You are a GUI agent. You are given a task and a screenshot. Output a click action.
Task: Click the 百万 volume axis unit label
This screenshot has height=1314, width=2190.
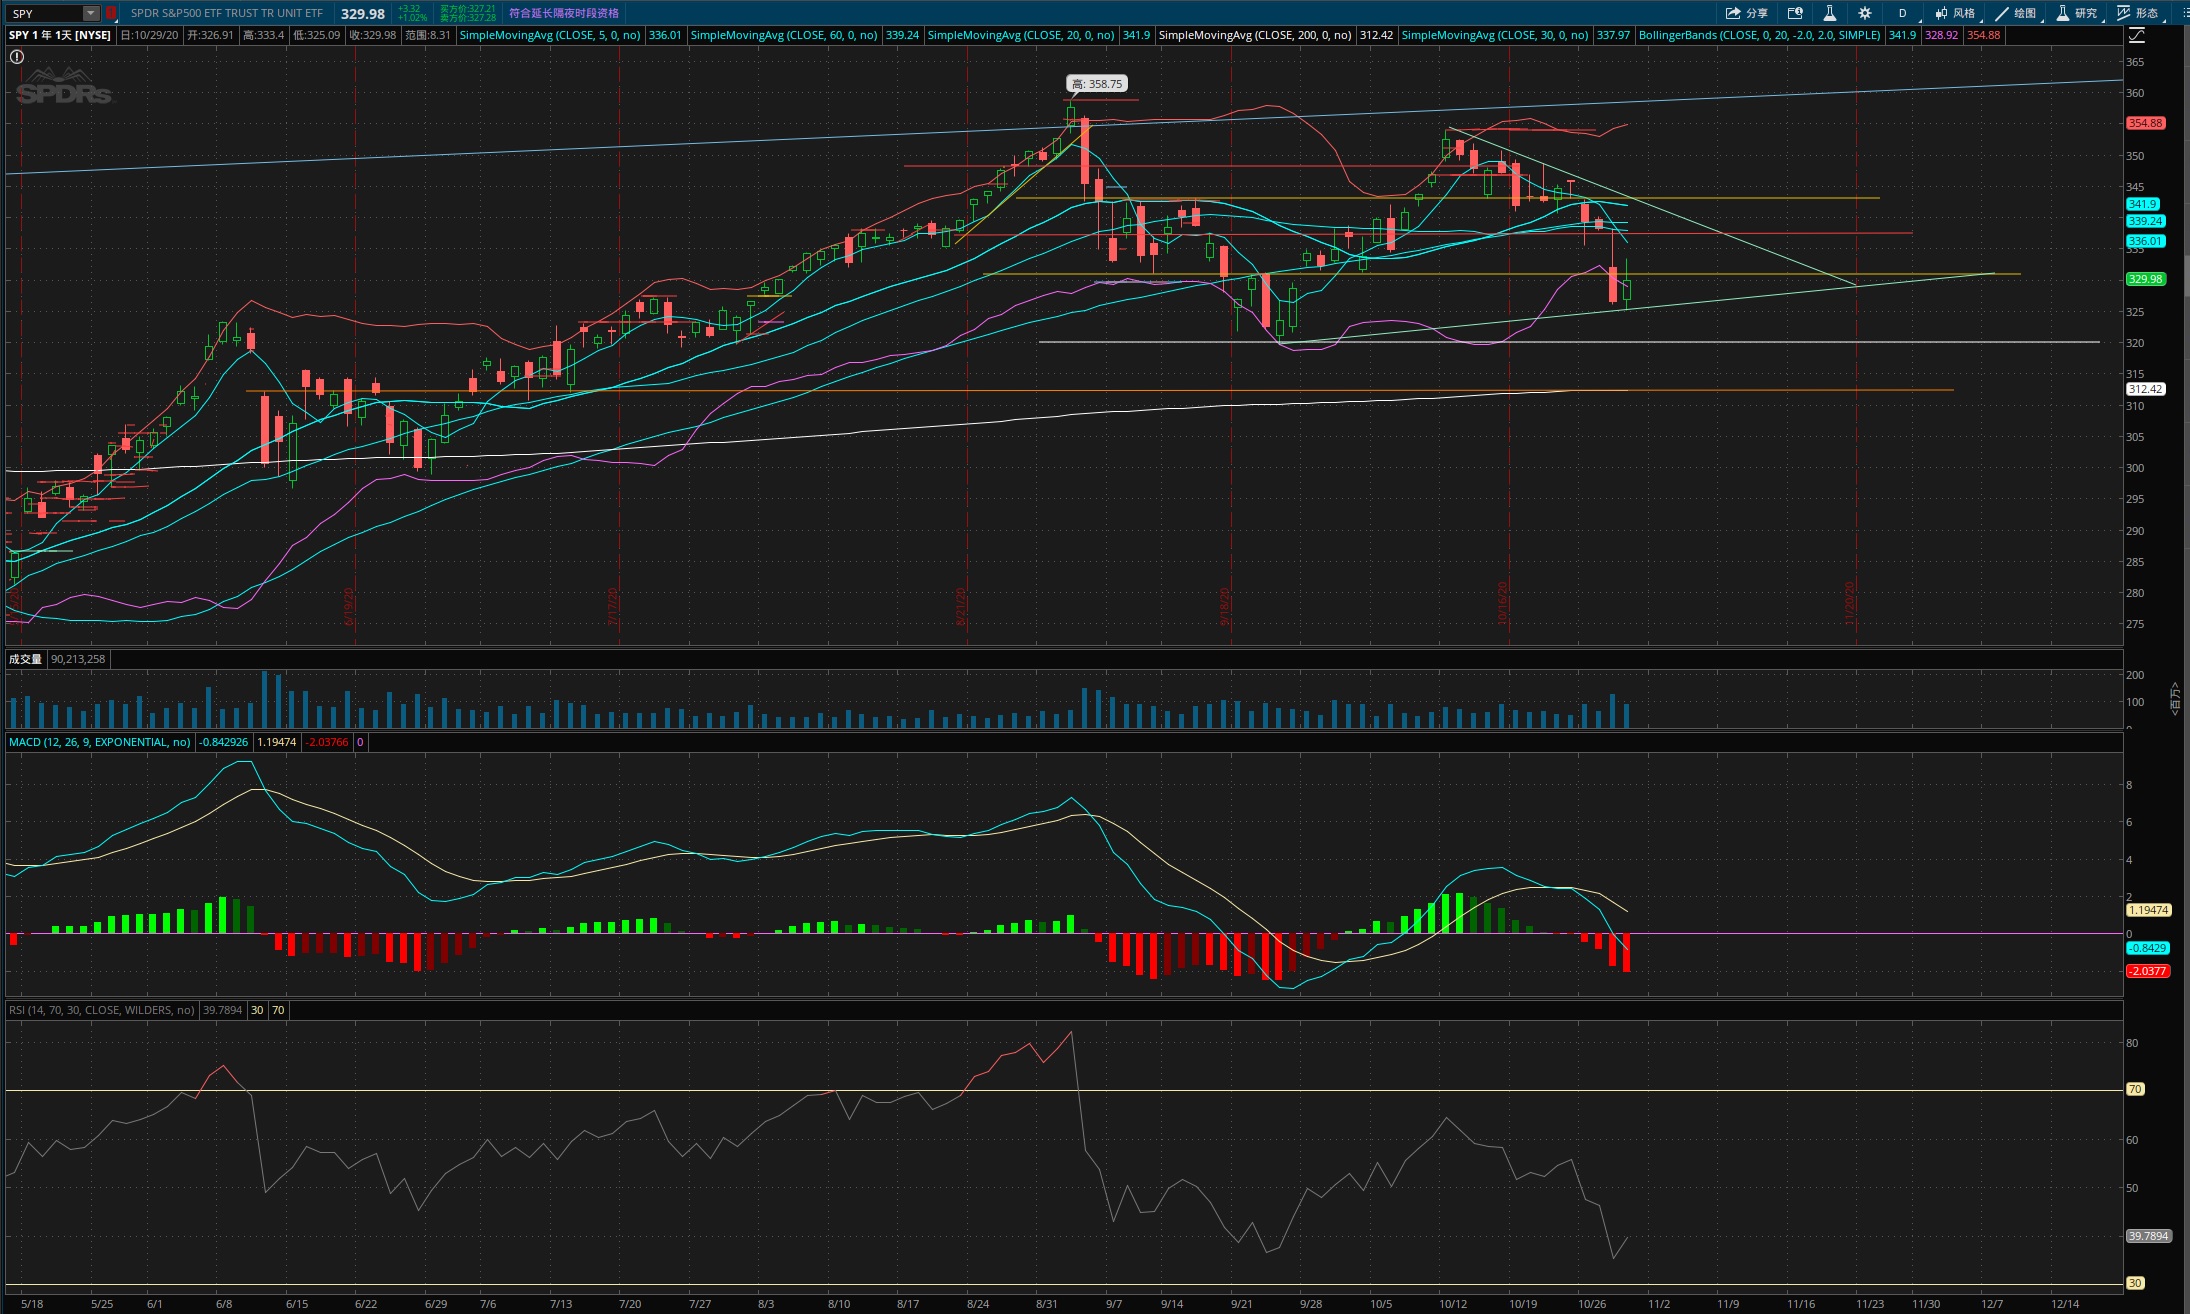point(2174,698)
